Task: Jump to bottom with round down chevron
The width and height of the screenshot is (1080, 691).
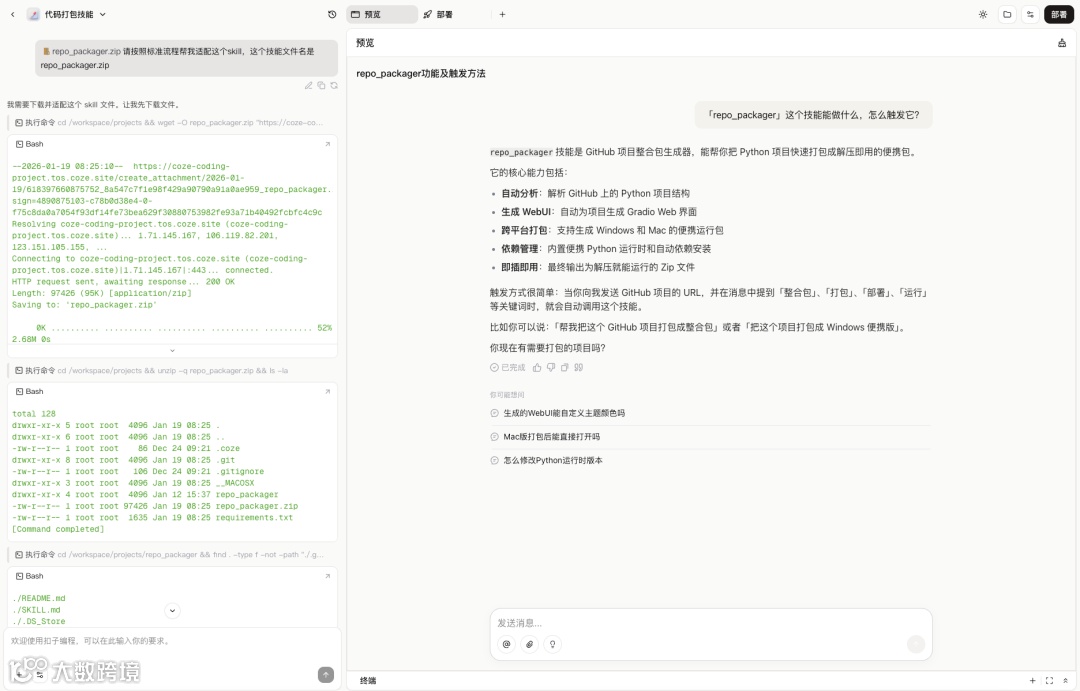Action: pyautogui.click(x=172, y=610)
